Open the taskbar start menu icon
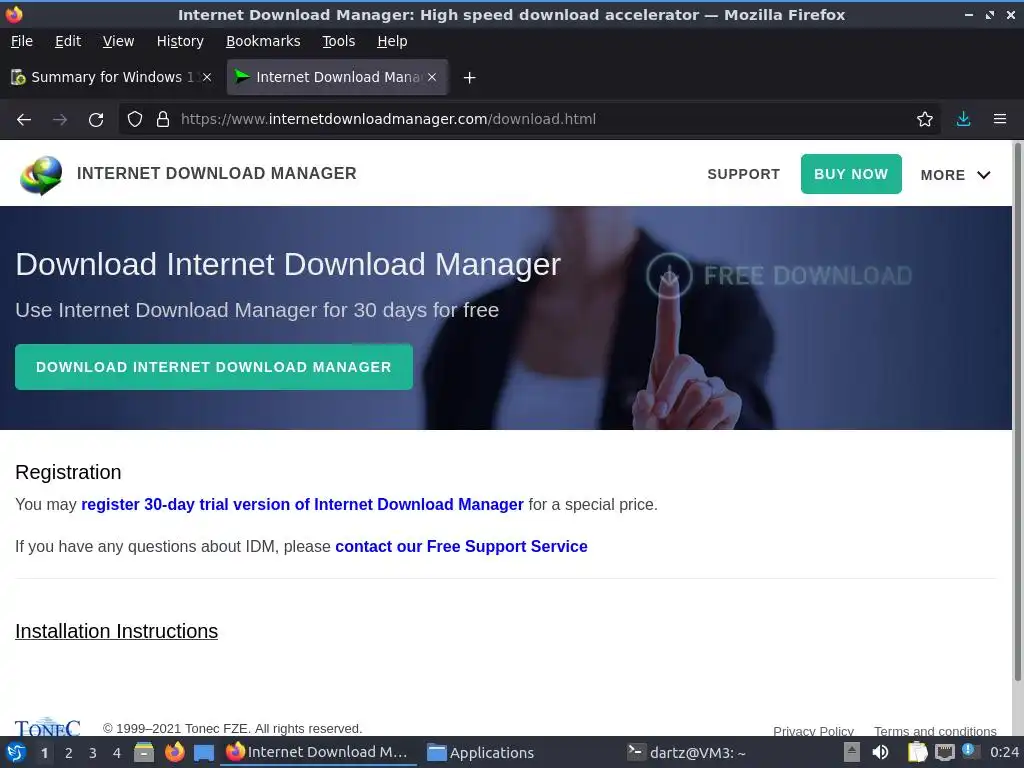Image resolution: width=1024 pixels, height=768 pixels. pos(16,753)
